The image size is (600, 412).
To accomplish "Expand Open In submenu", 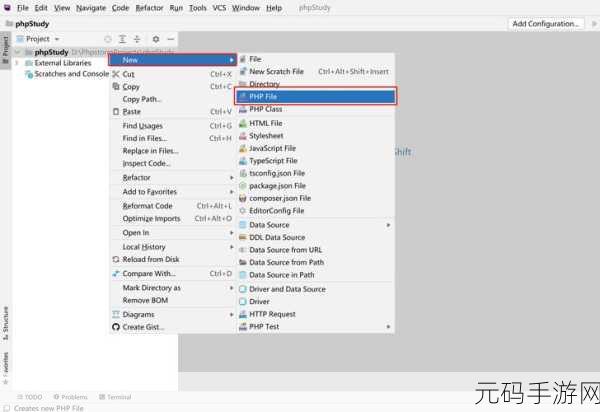I will click(x=173, y=233).
